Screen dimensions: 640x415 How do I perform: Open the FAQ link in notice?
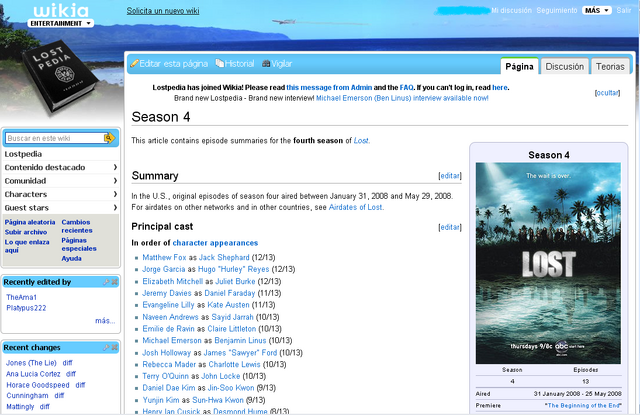tap(406, 87)
